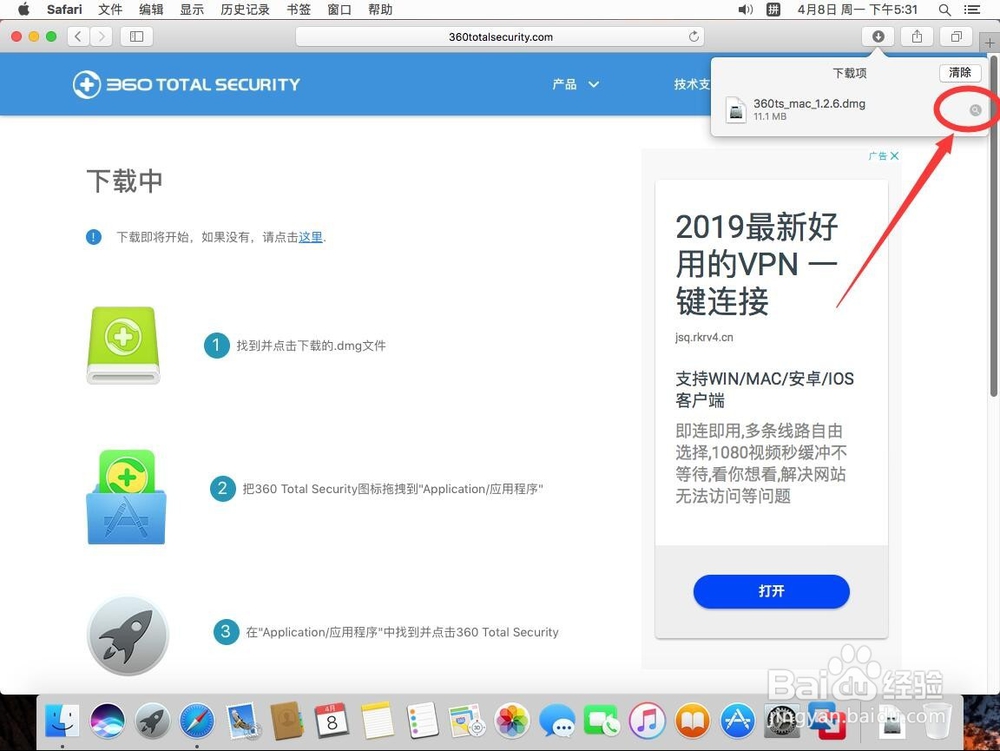
Task: Open App Store from the dock
Action: pos(737,720)
